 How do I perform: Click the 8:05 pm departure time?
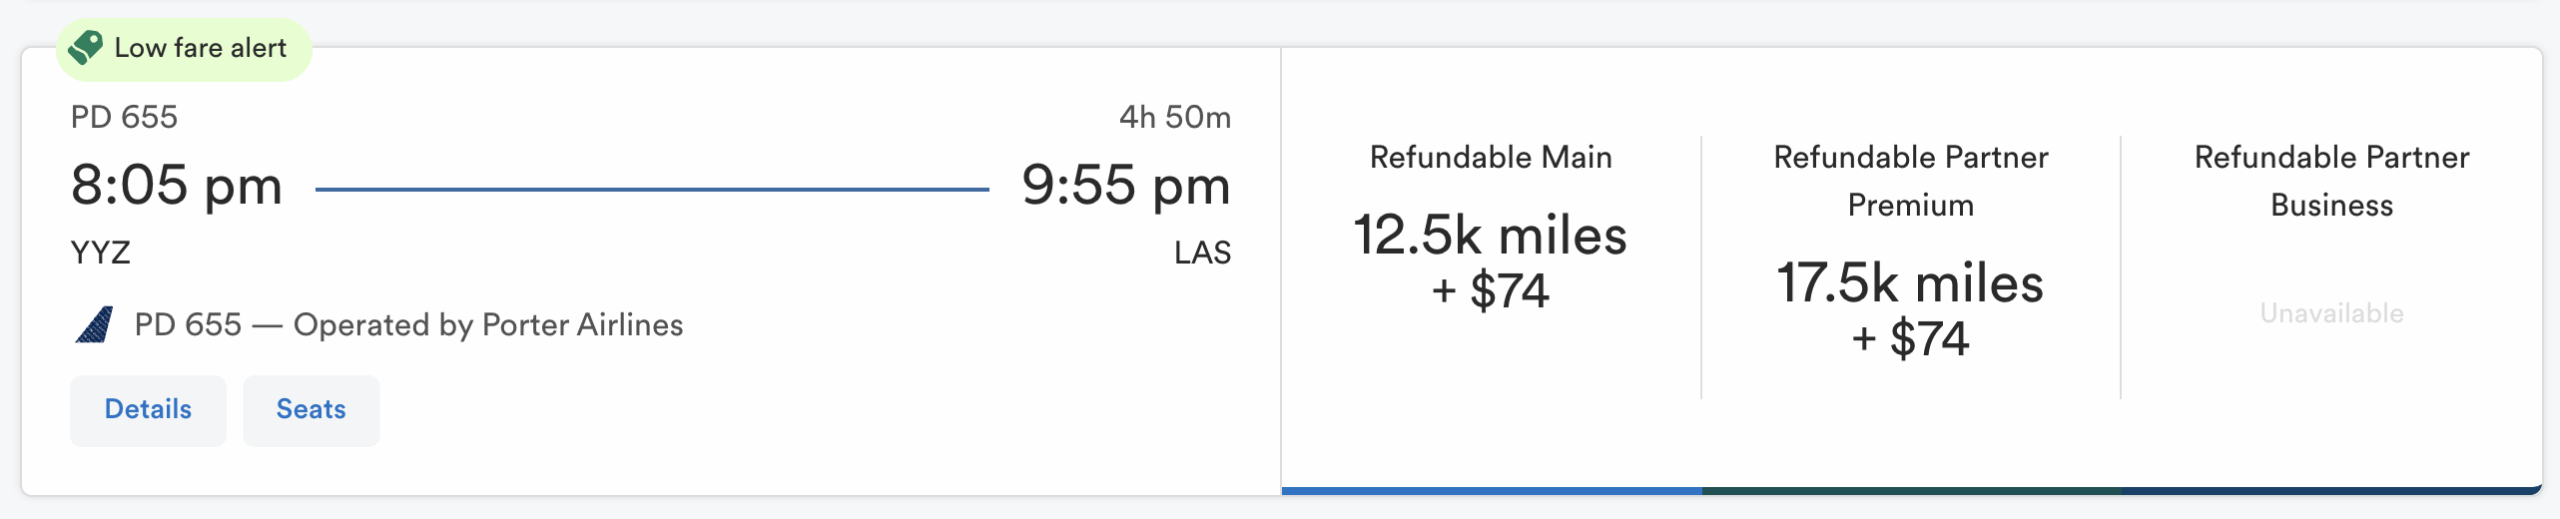tap(177, 186)
